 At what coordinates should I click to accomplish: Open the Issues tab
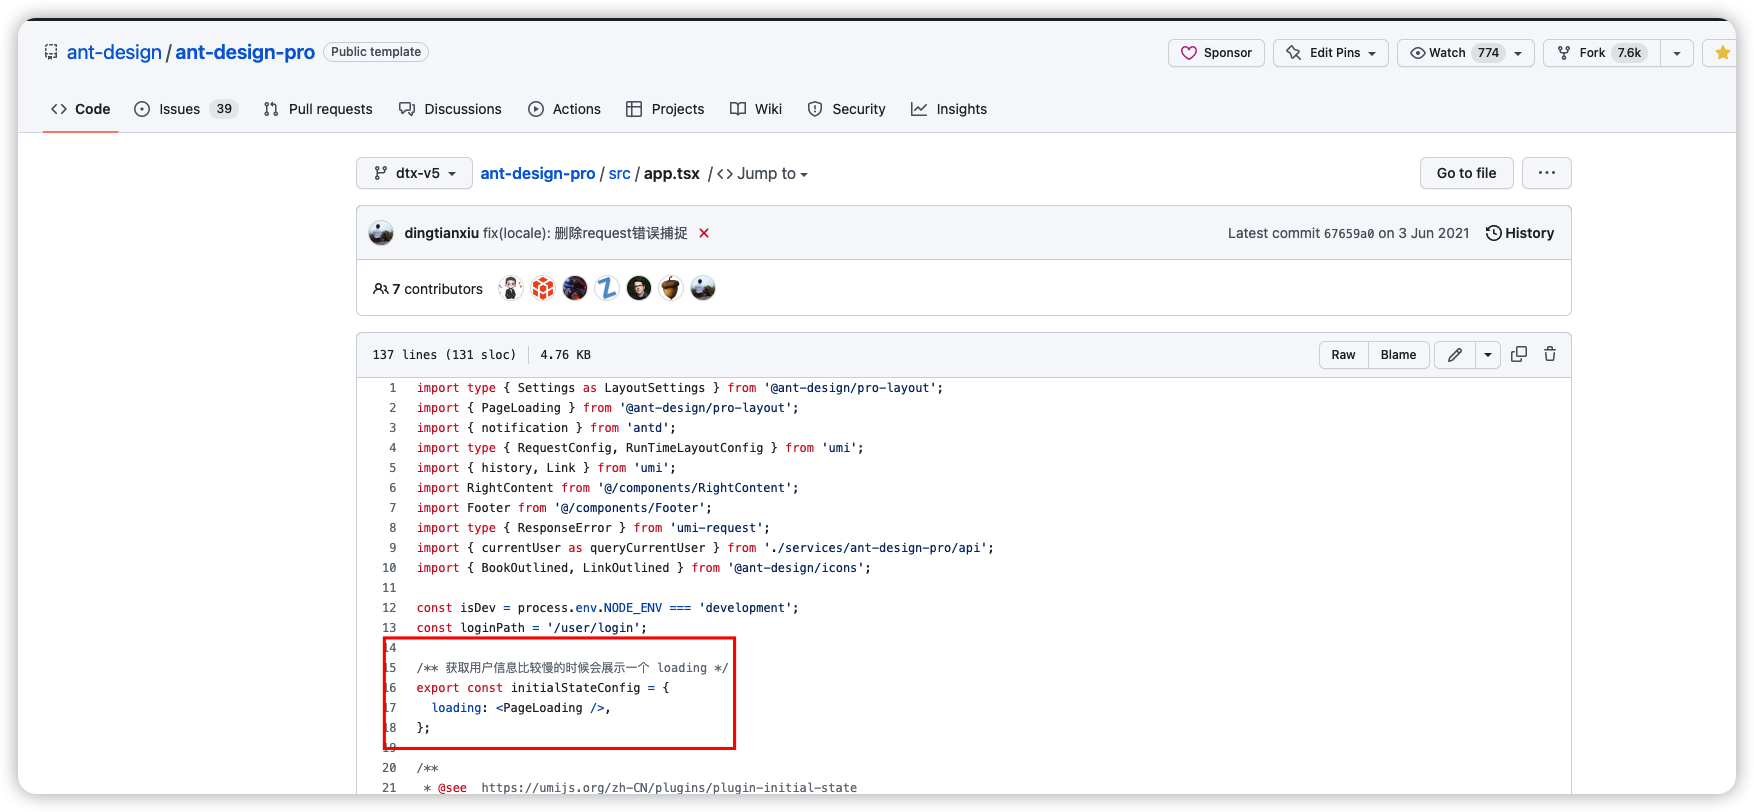[186, 109]
